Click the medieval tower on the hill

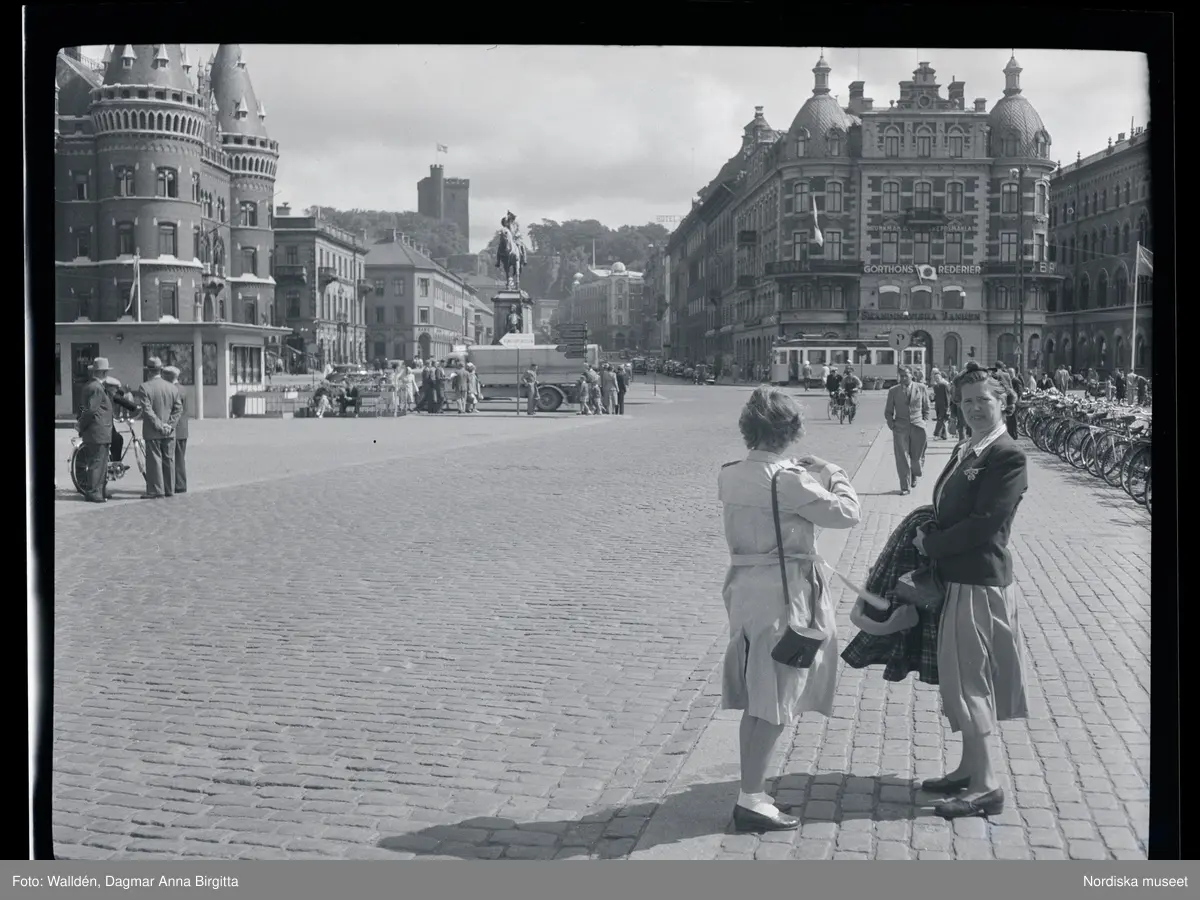click(443, 199)
